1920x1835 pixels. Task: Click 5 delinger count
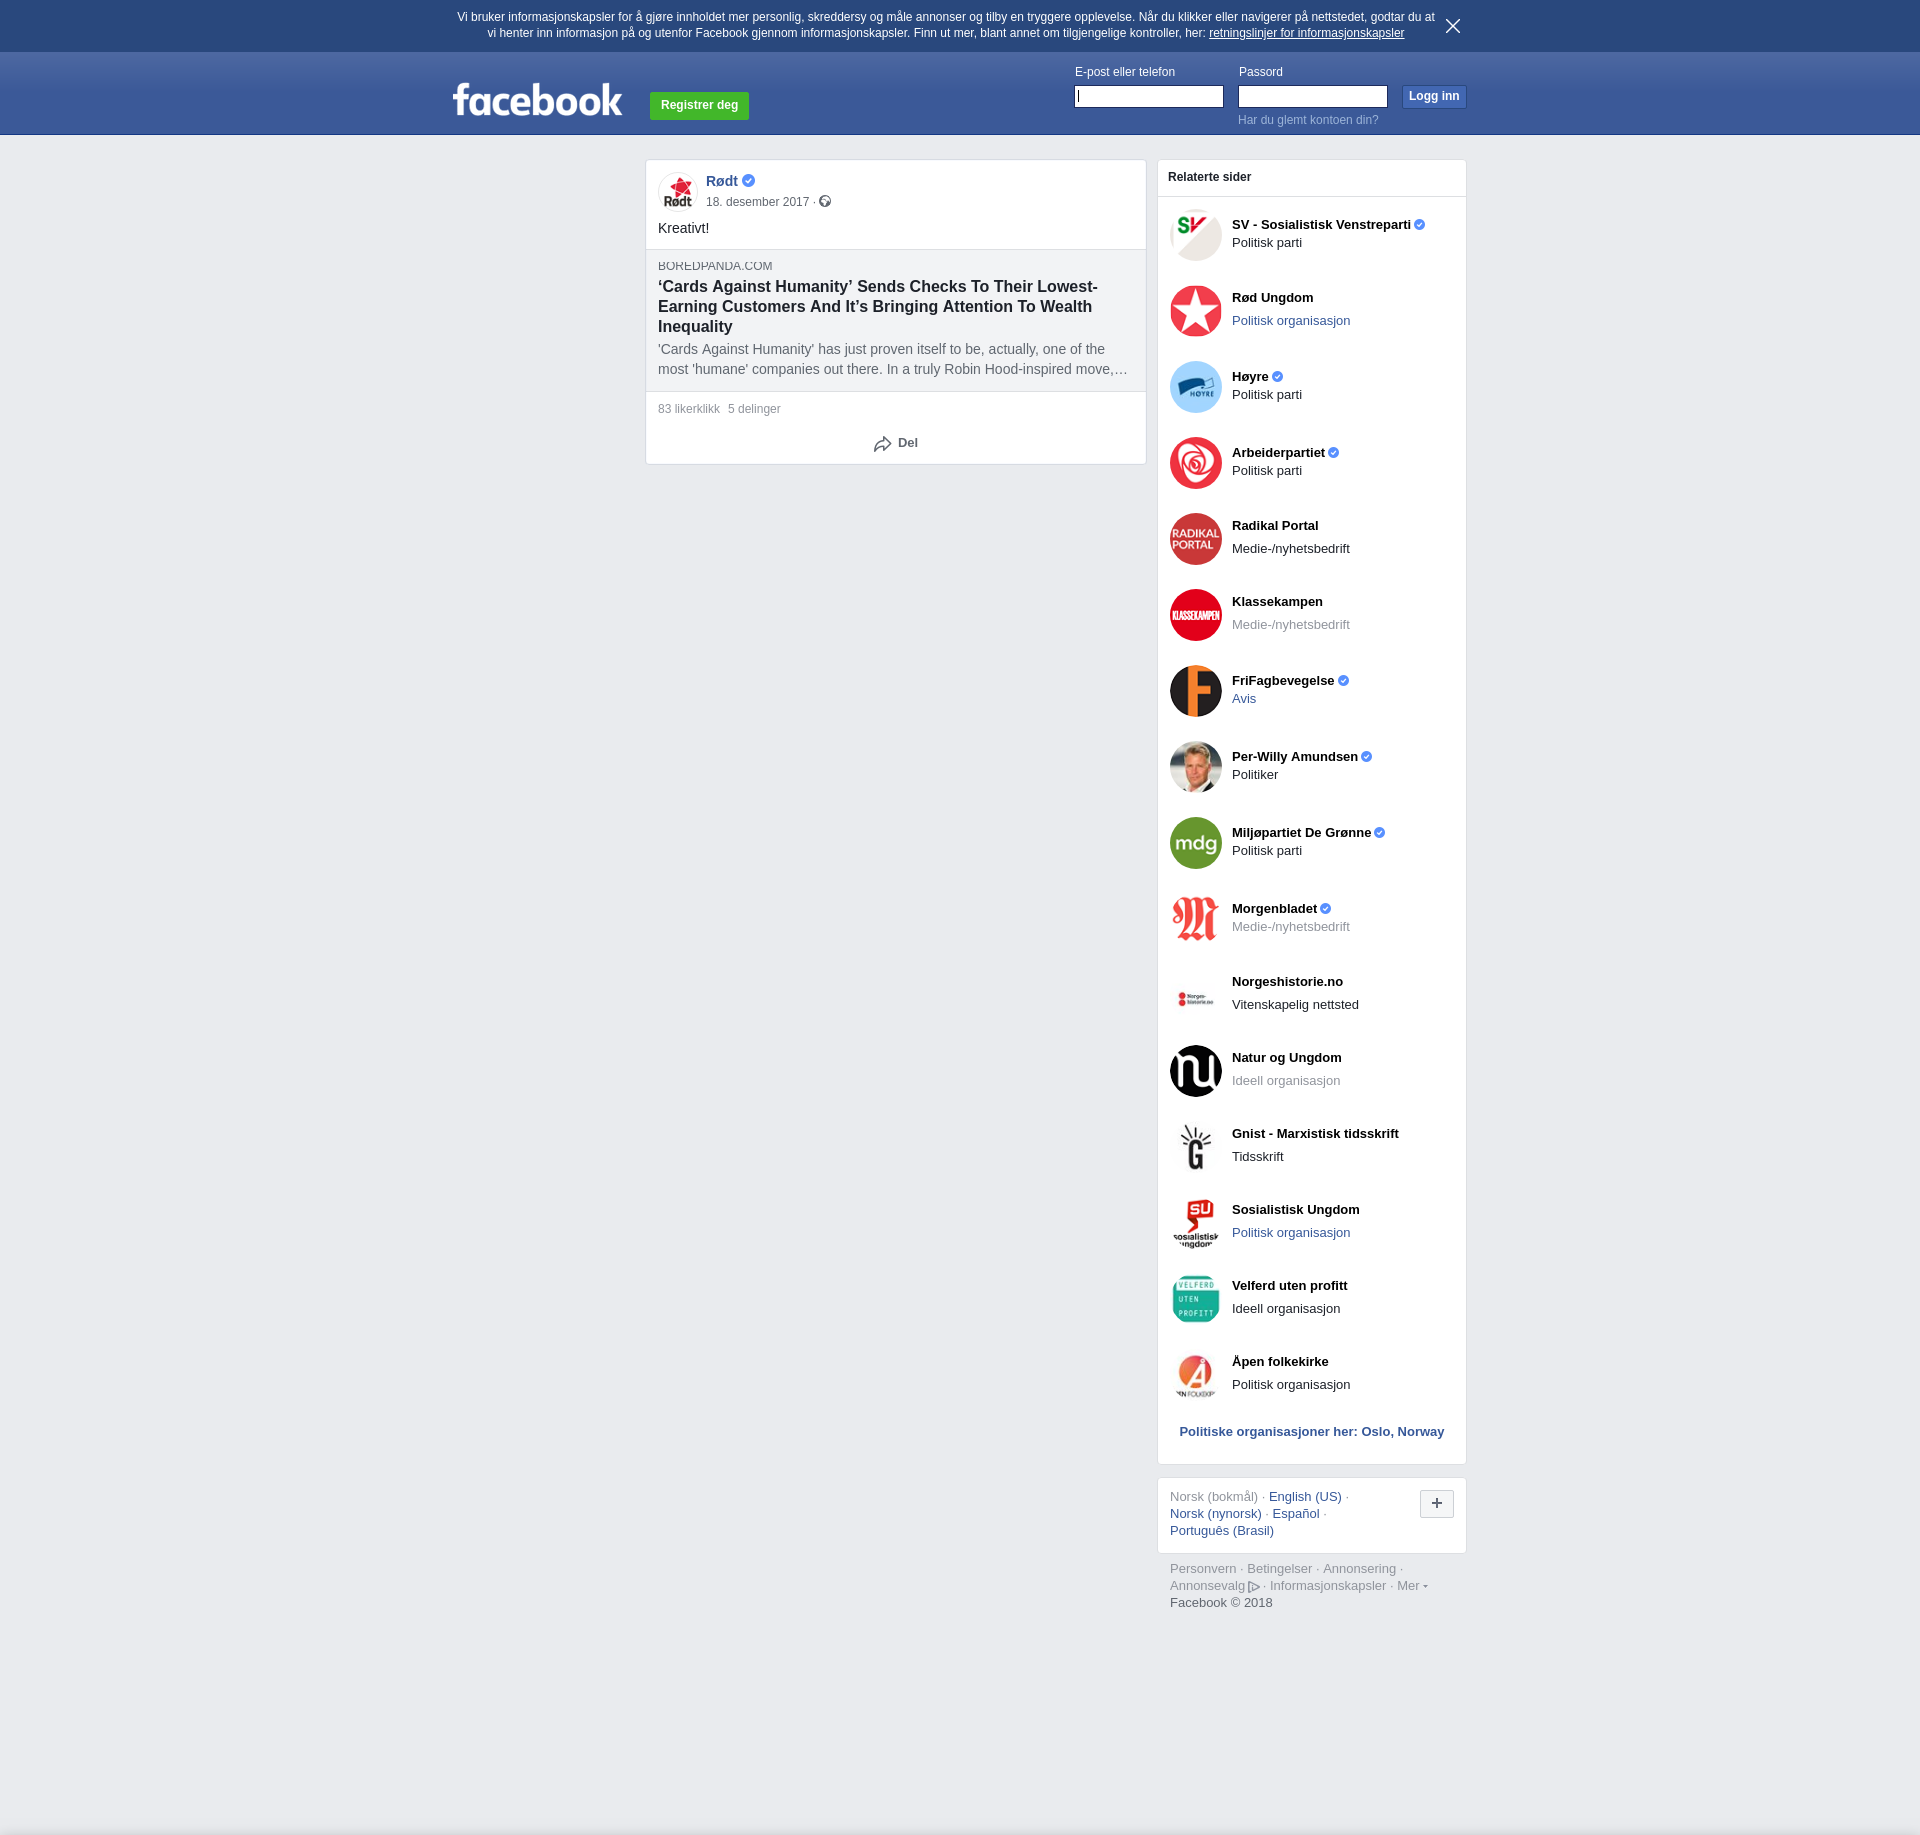tap(754, 409)
